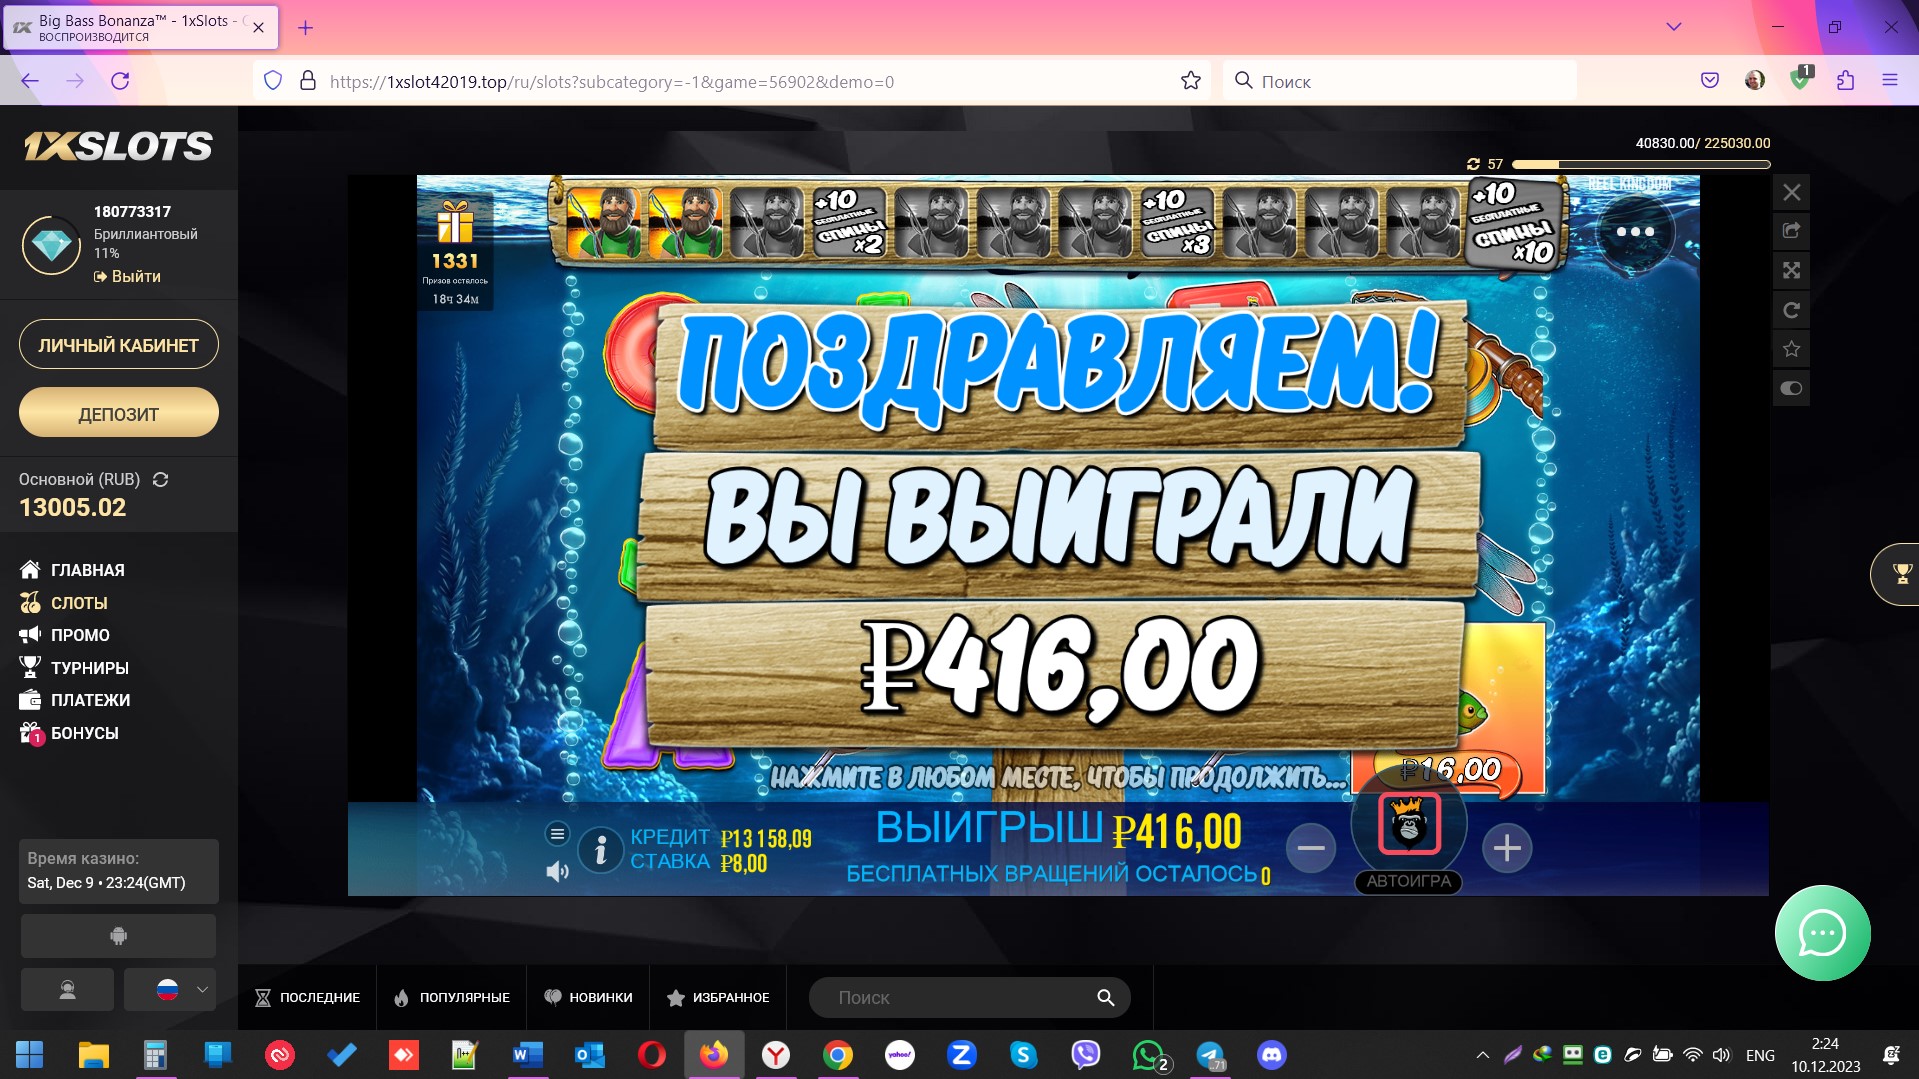The image size is (1919, 1079).
Task: Bookmark this page with the star
Action: [1190, 81]
